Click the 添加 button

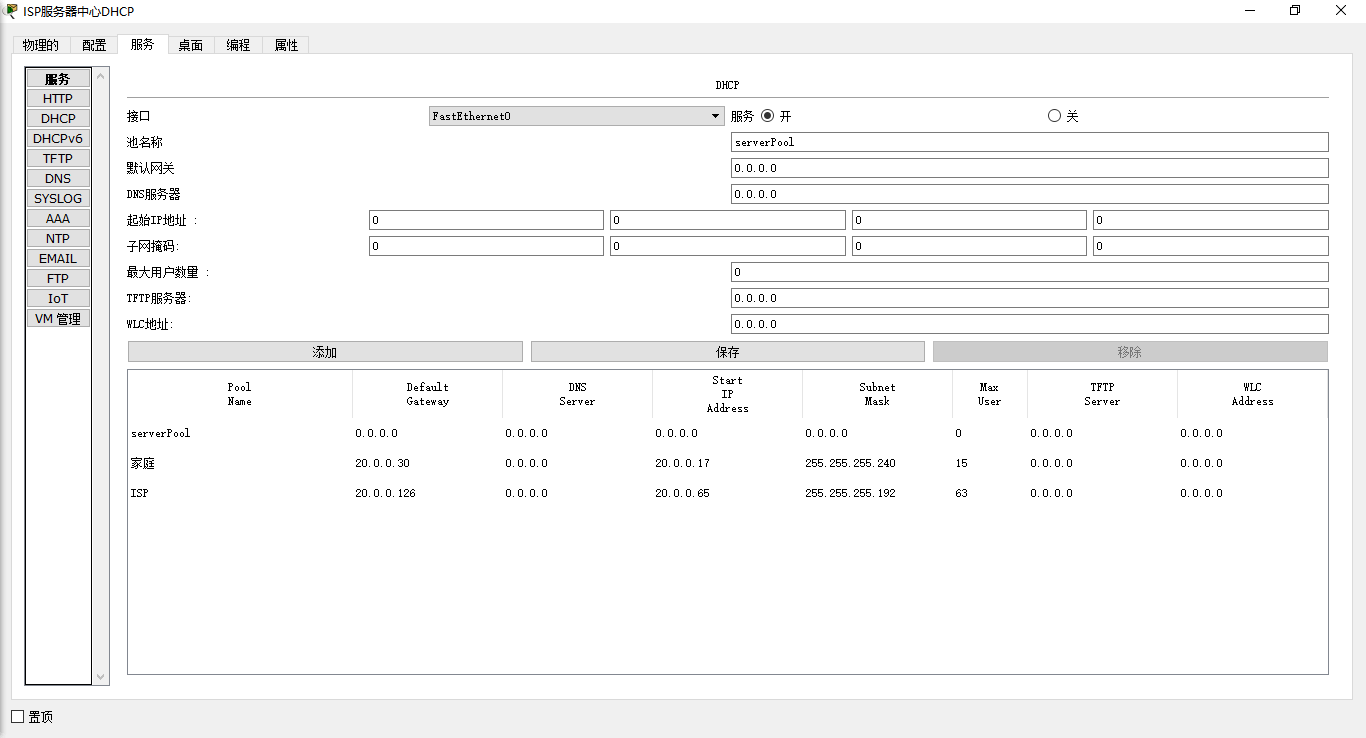point(325,352)
